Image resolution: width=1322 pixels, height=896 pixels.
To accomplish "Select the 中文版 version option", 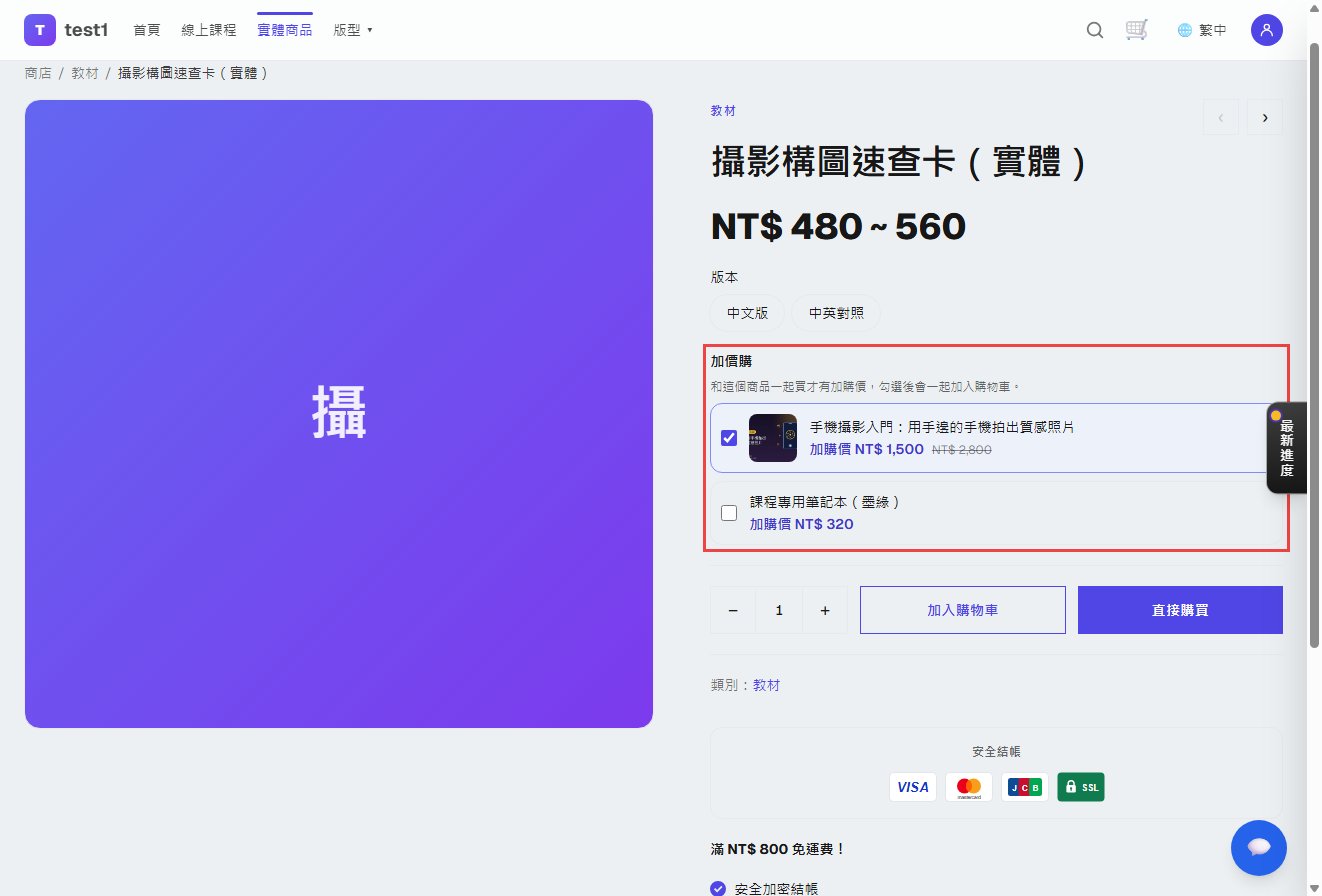I will click(748, 313).
